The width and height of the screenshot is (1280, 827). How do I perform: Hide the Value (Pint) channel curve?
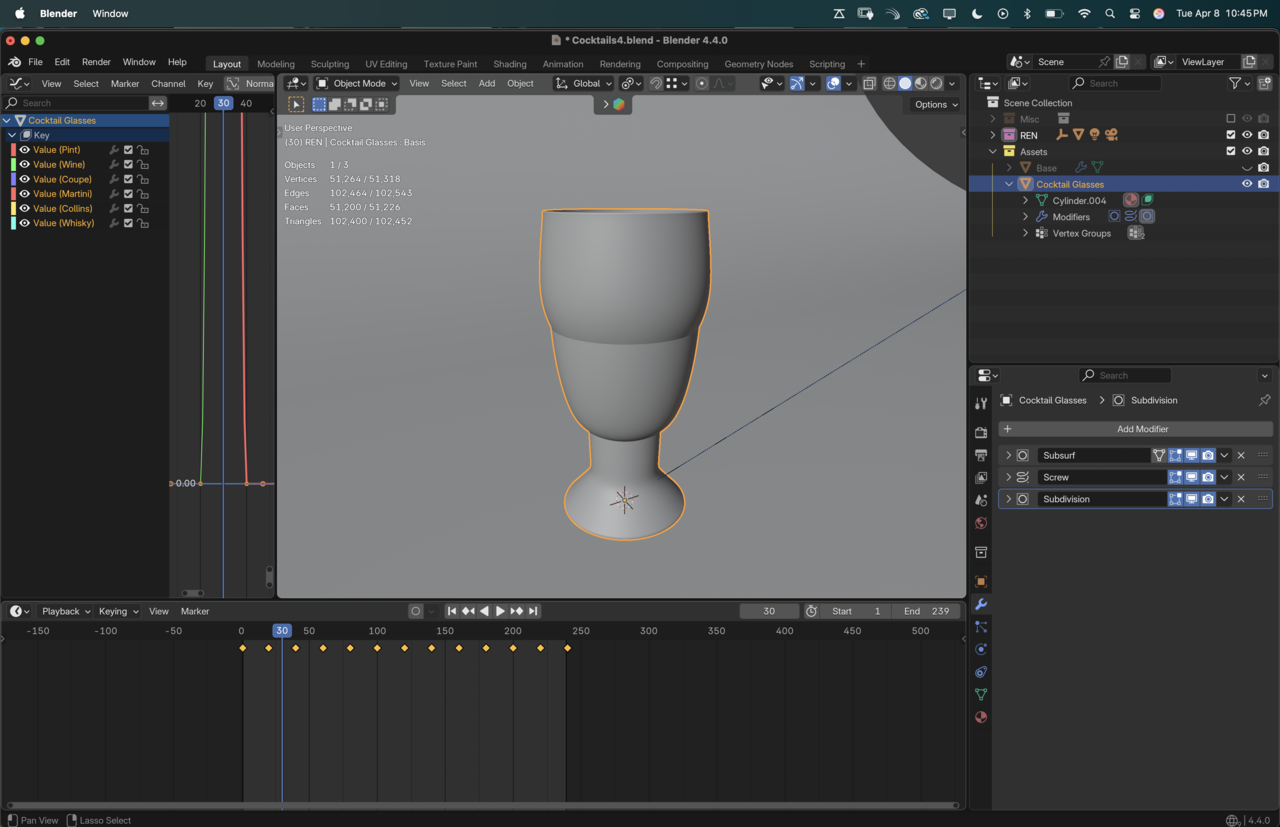[x=25, y=150]
